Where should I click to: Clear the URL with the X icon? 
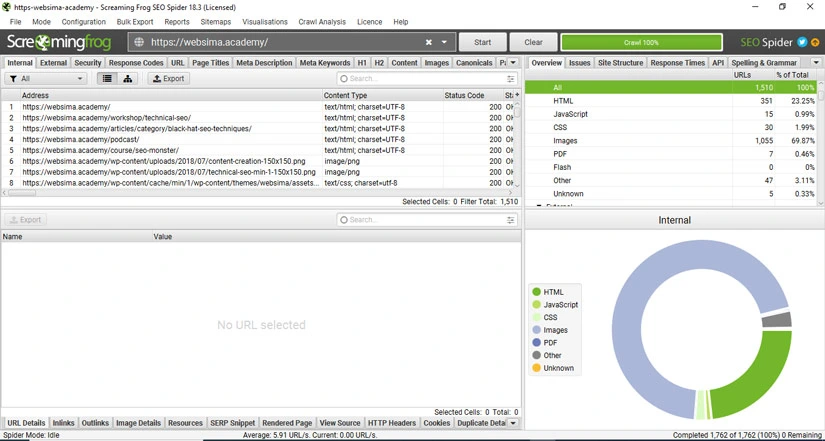point(429,43)
